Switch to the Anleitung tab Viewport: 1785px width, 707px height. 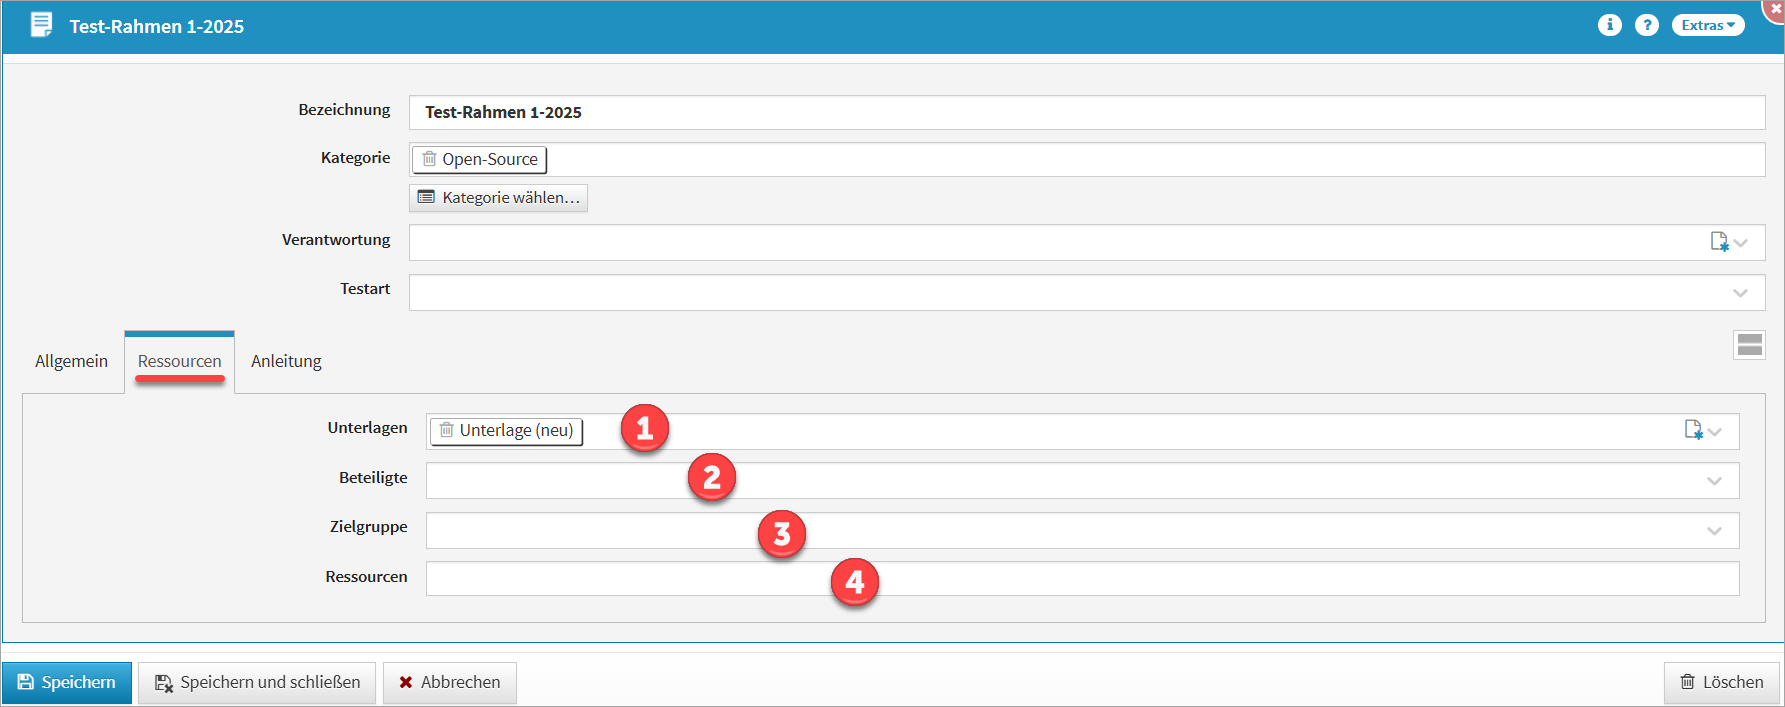(286, 361)
